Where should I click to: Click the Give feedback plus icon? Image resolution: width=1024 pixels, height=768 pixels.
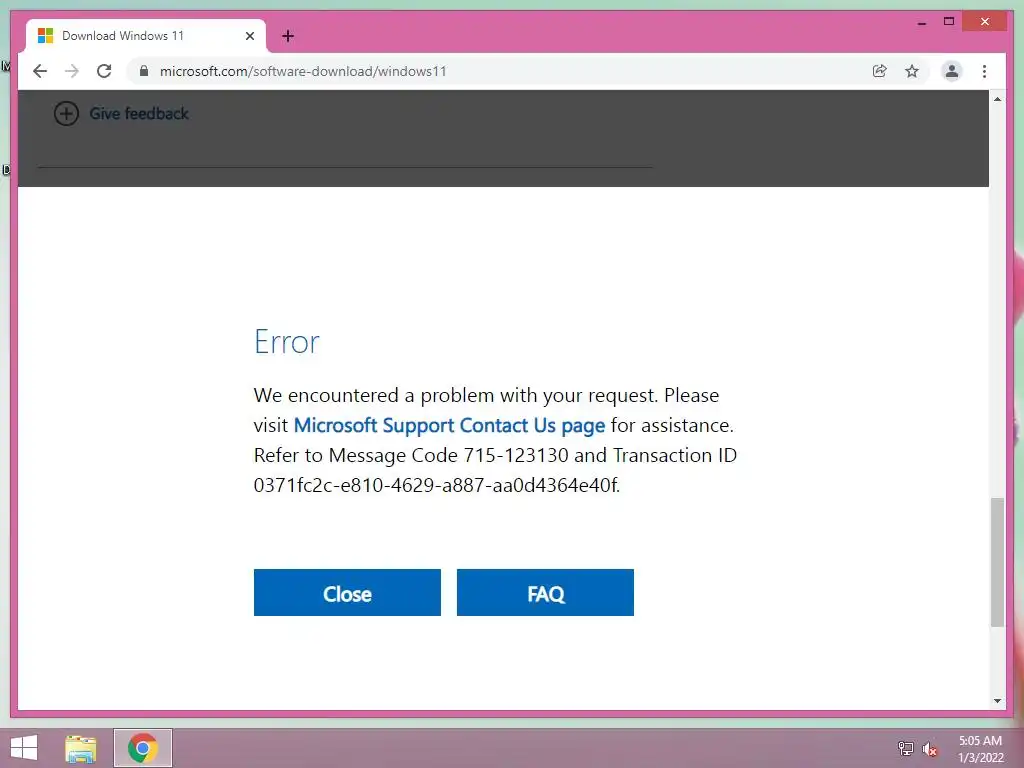(x=66, y=114)
